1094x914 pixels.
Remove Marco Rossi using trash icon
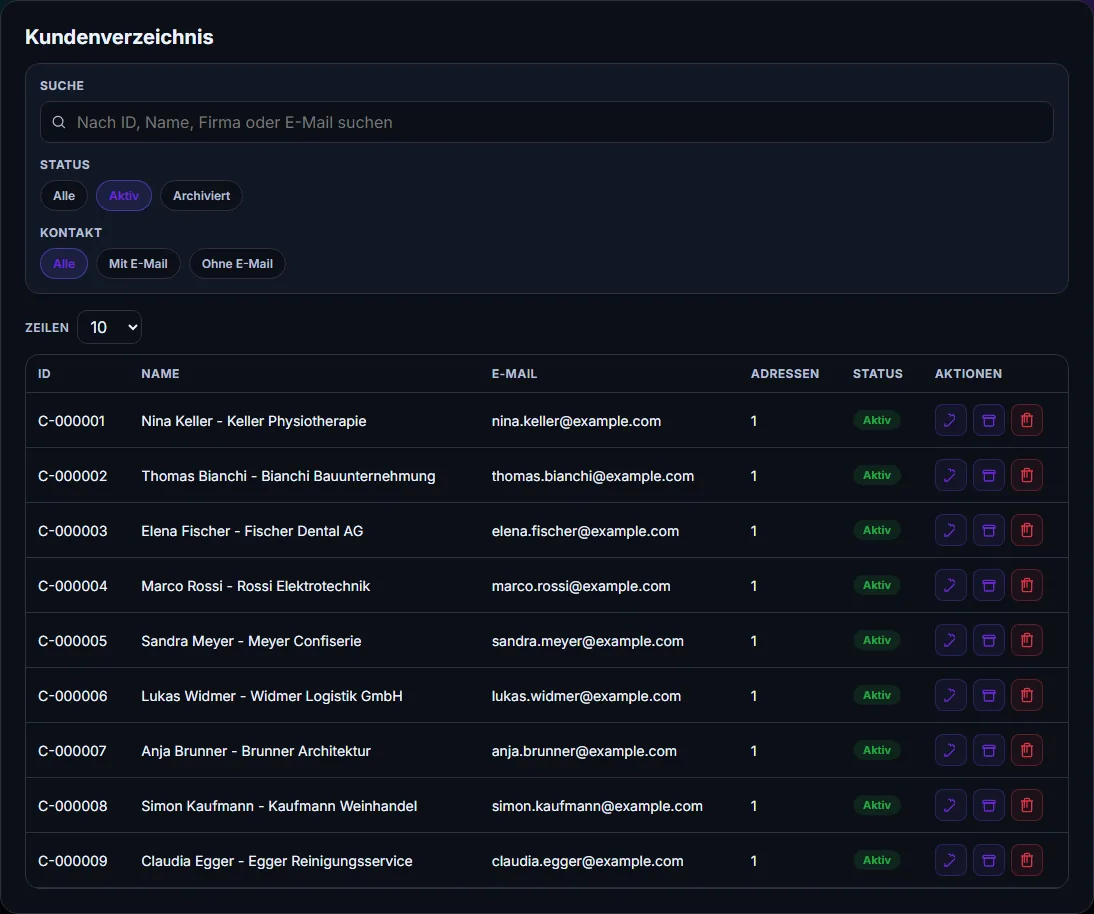coord(1027,585)
